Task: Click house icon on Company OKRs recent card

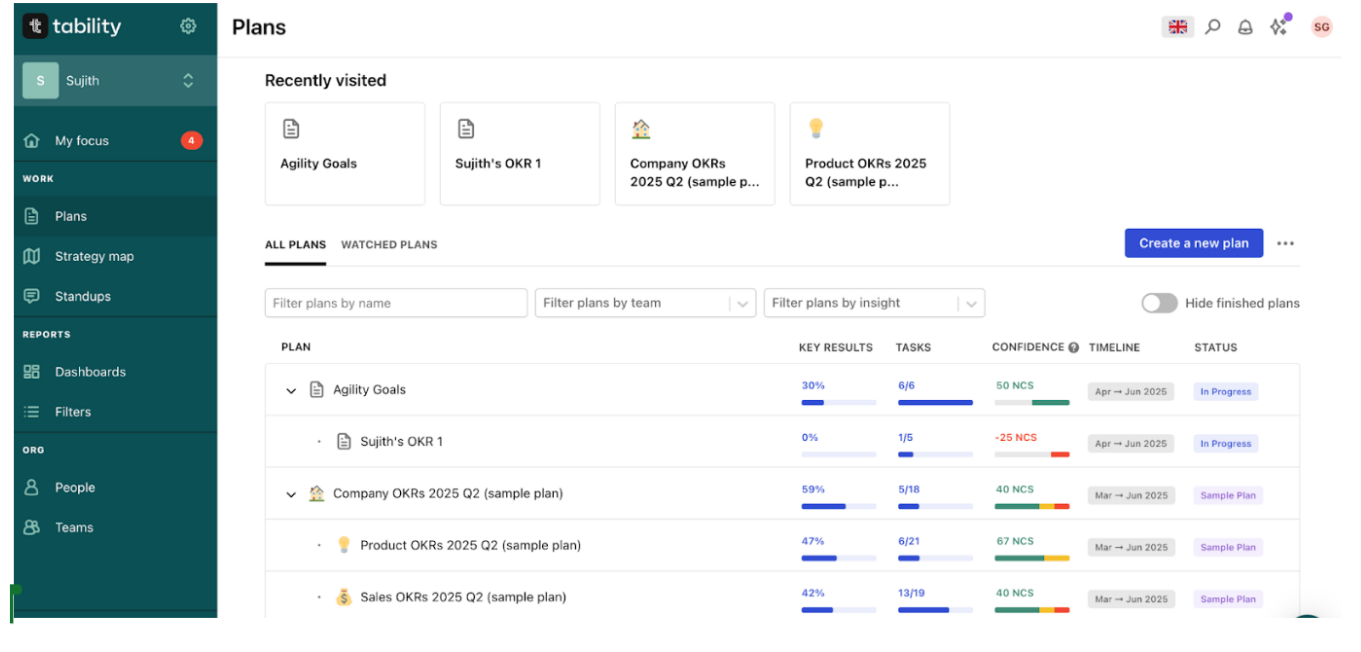Action: (641, 128)
